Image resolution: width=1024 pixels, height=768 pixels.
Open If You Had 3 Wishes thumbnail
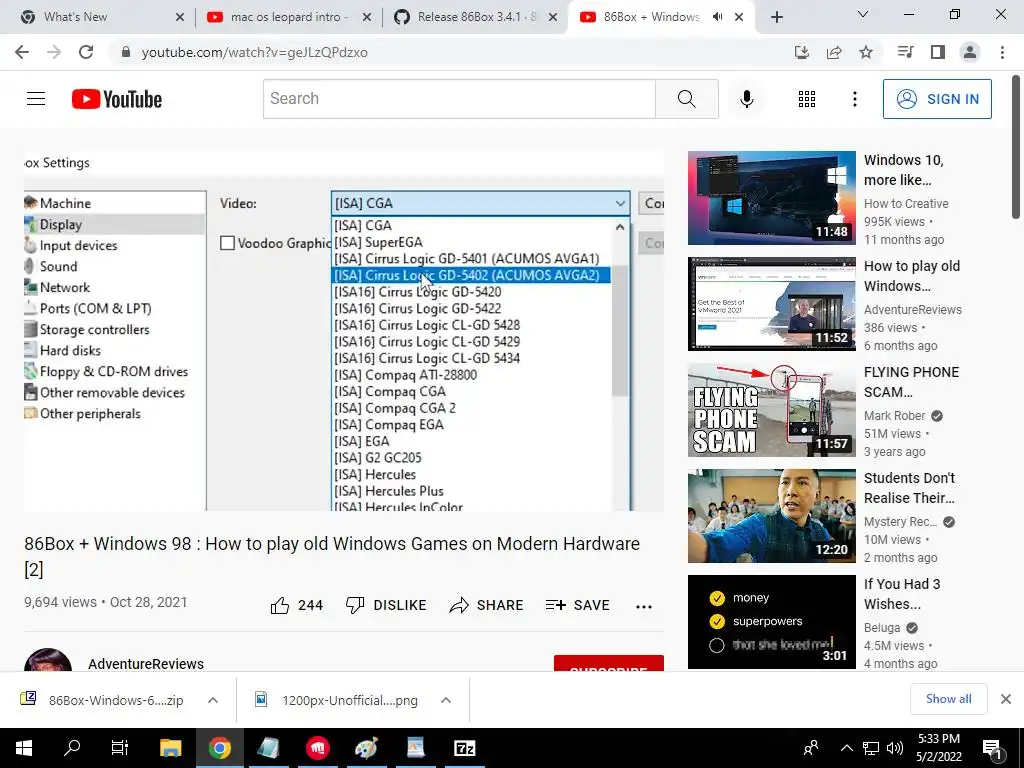tap(772, 622)
